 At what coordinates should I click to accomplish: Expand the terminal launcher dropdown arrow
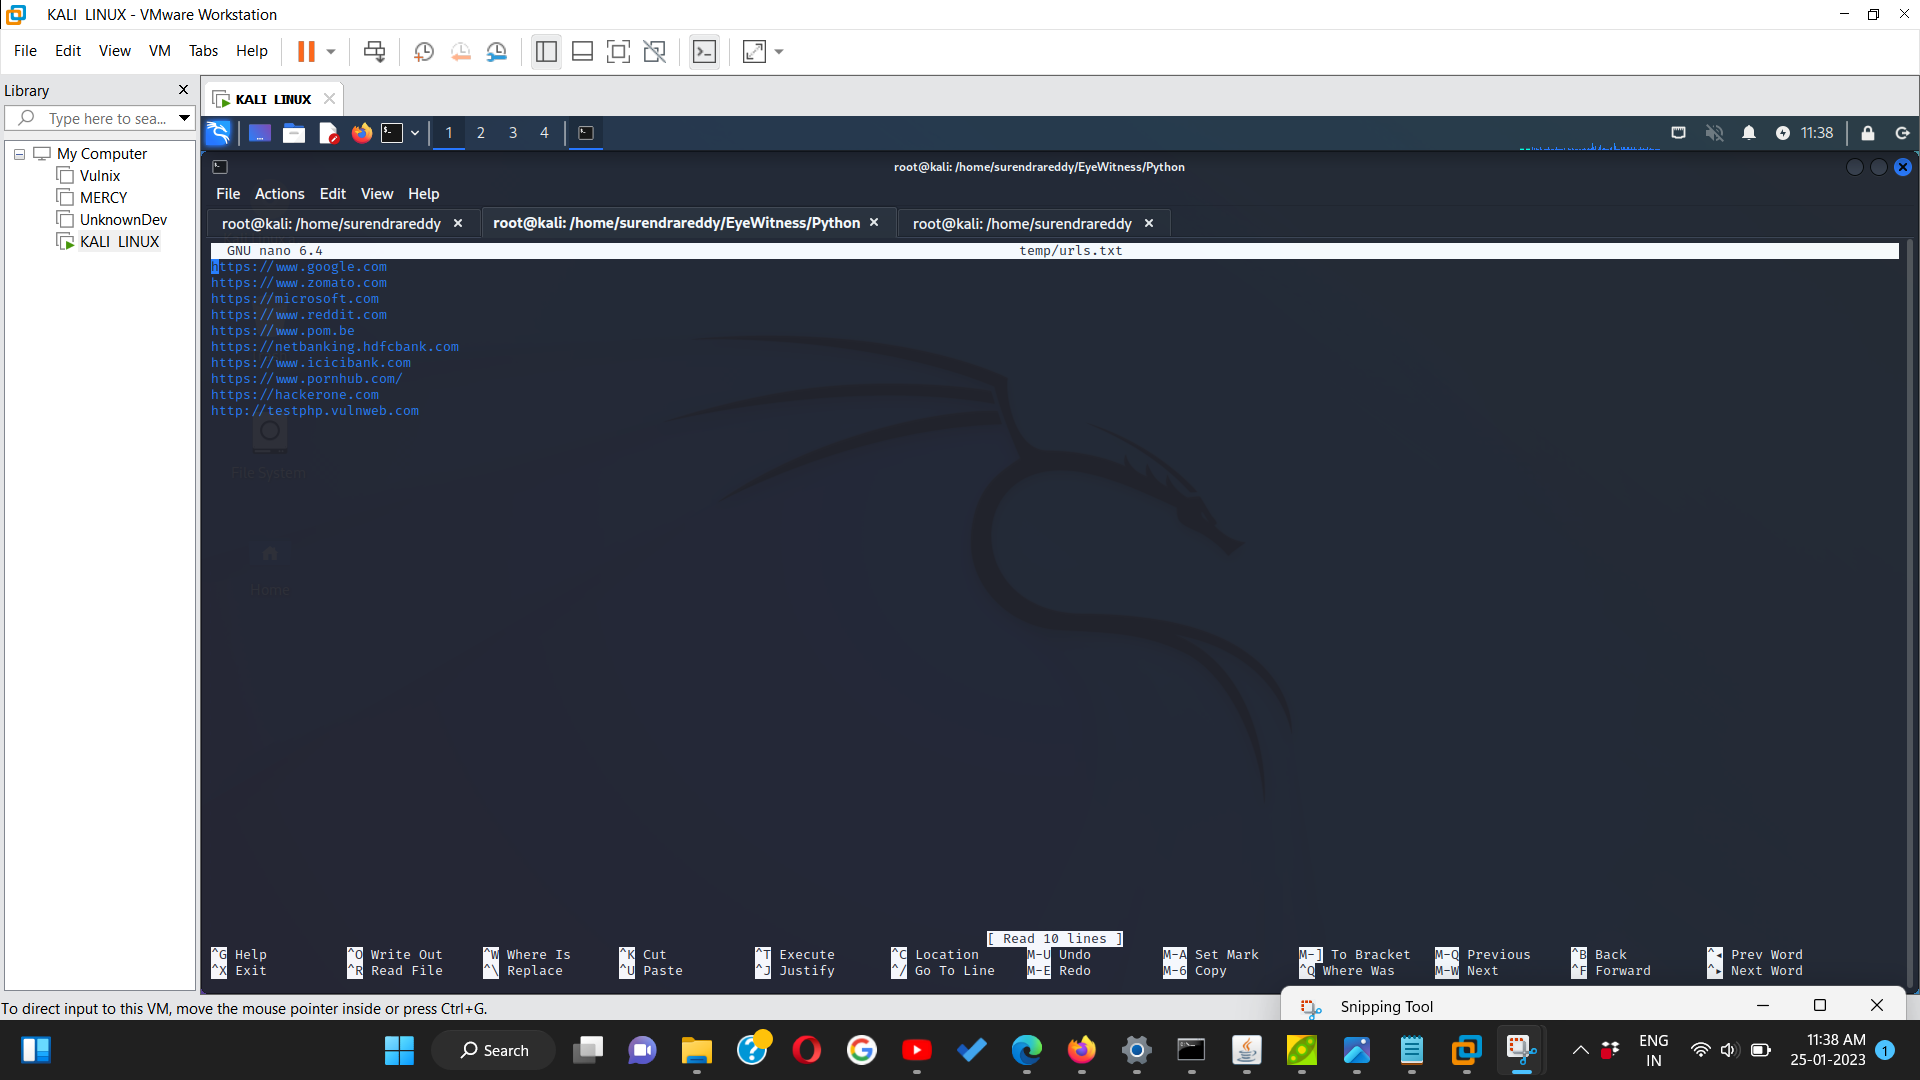(413, 133)
